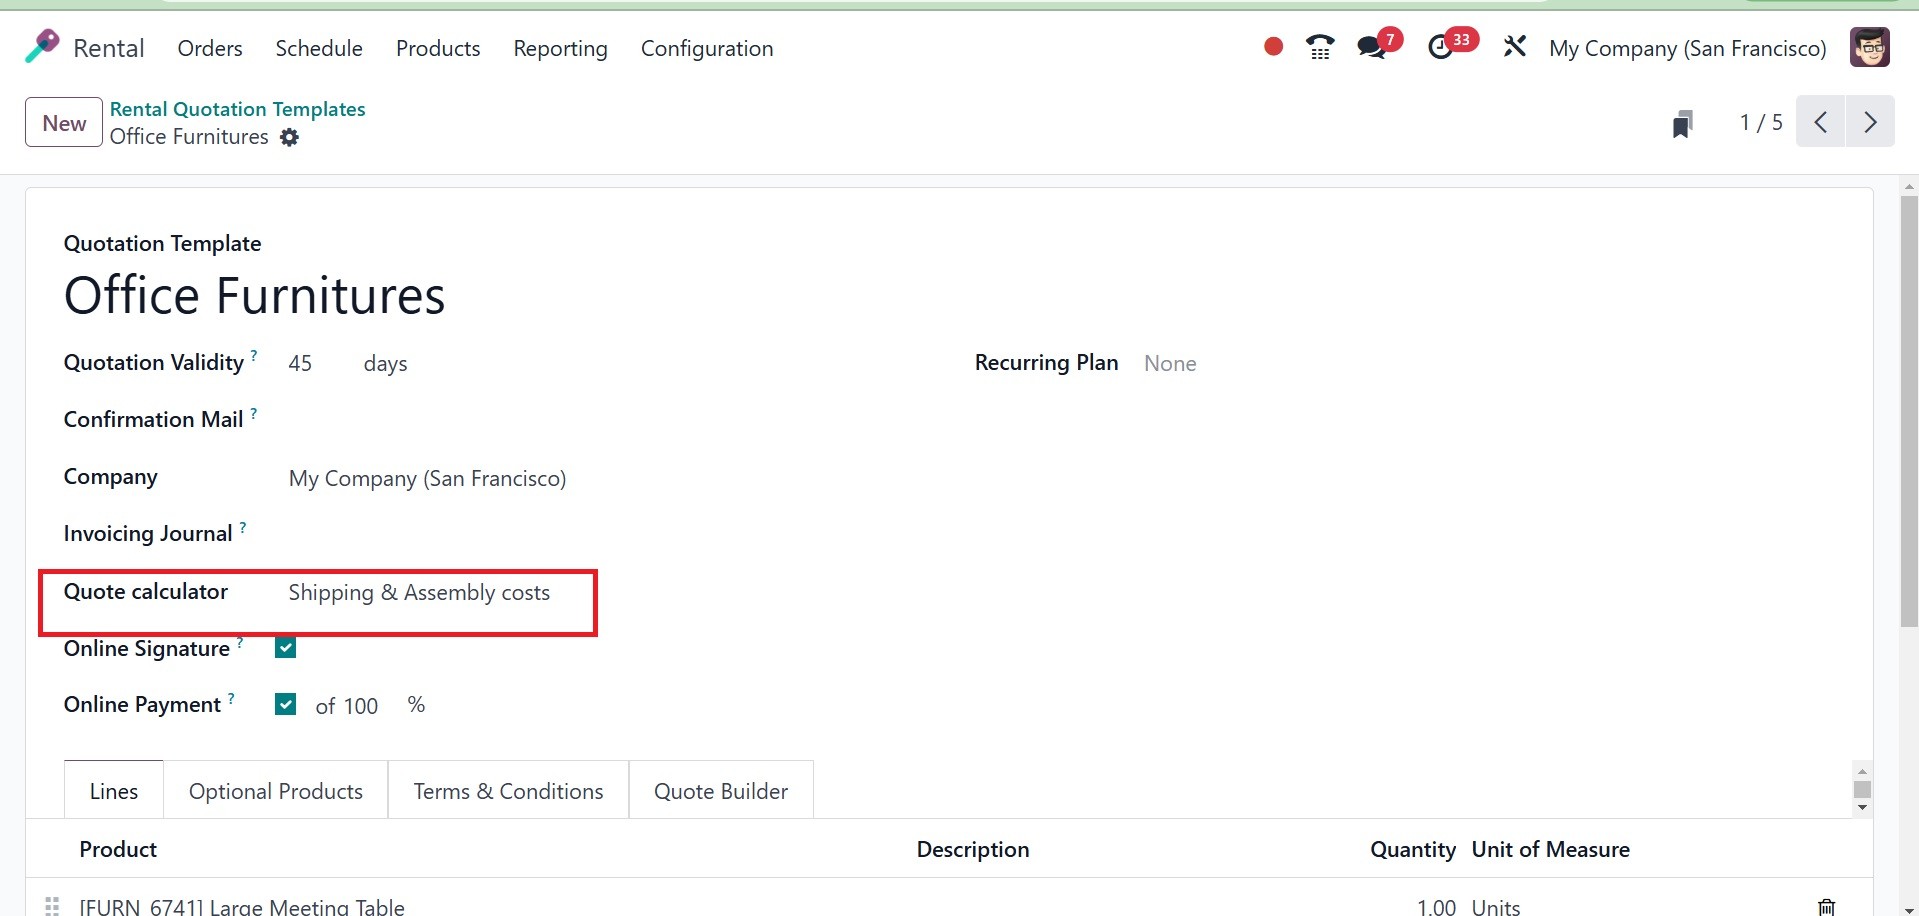Click the 1.00 quantity cell
Screen dimensions: 1919x916
point(1436,906)
